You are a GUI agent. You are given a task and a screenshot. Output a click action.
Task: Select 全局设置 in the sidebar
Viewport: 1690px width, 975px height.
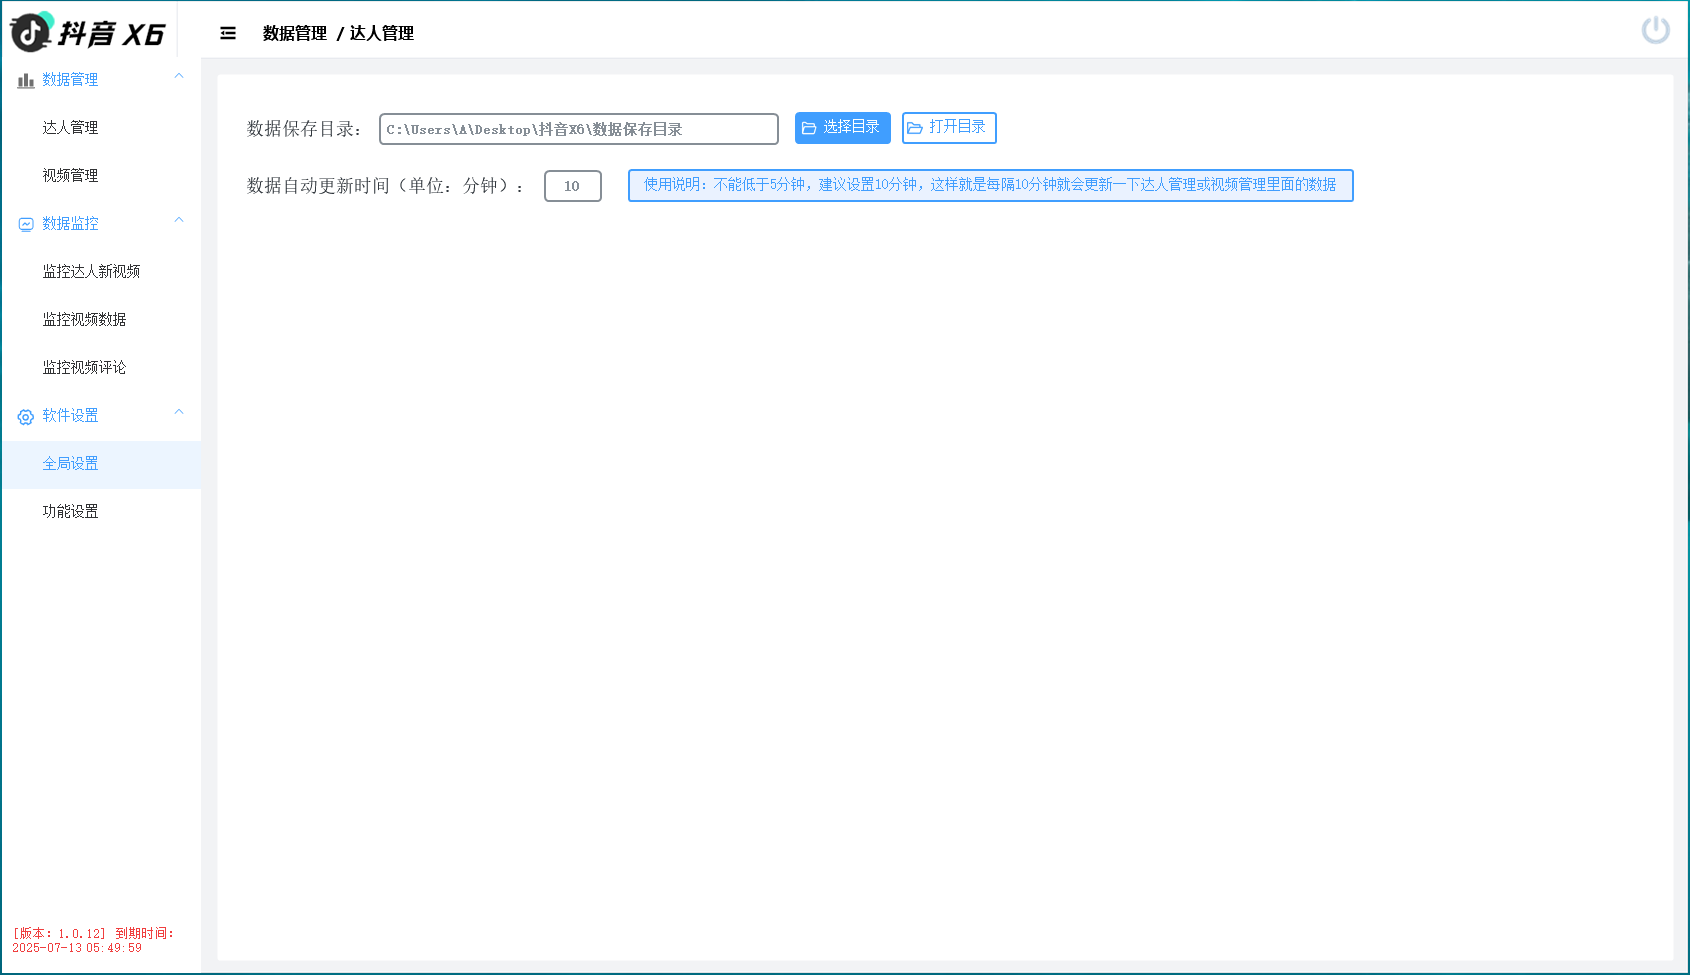(101, 464)
